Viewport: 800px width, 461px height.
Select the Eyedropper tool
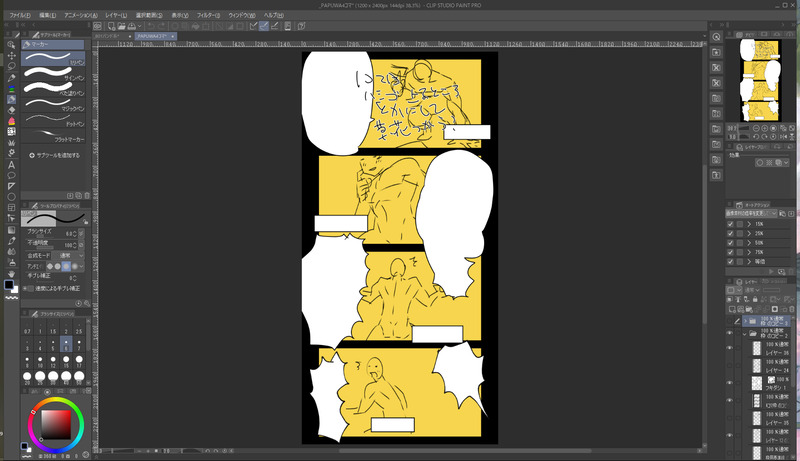(11, 241)
